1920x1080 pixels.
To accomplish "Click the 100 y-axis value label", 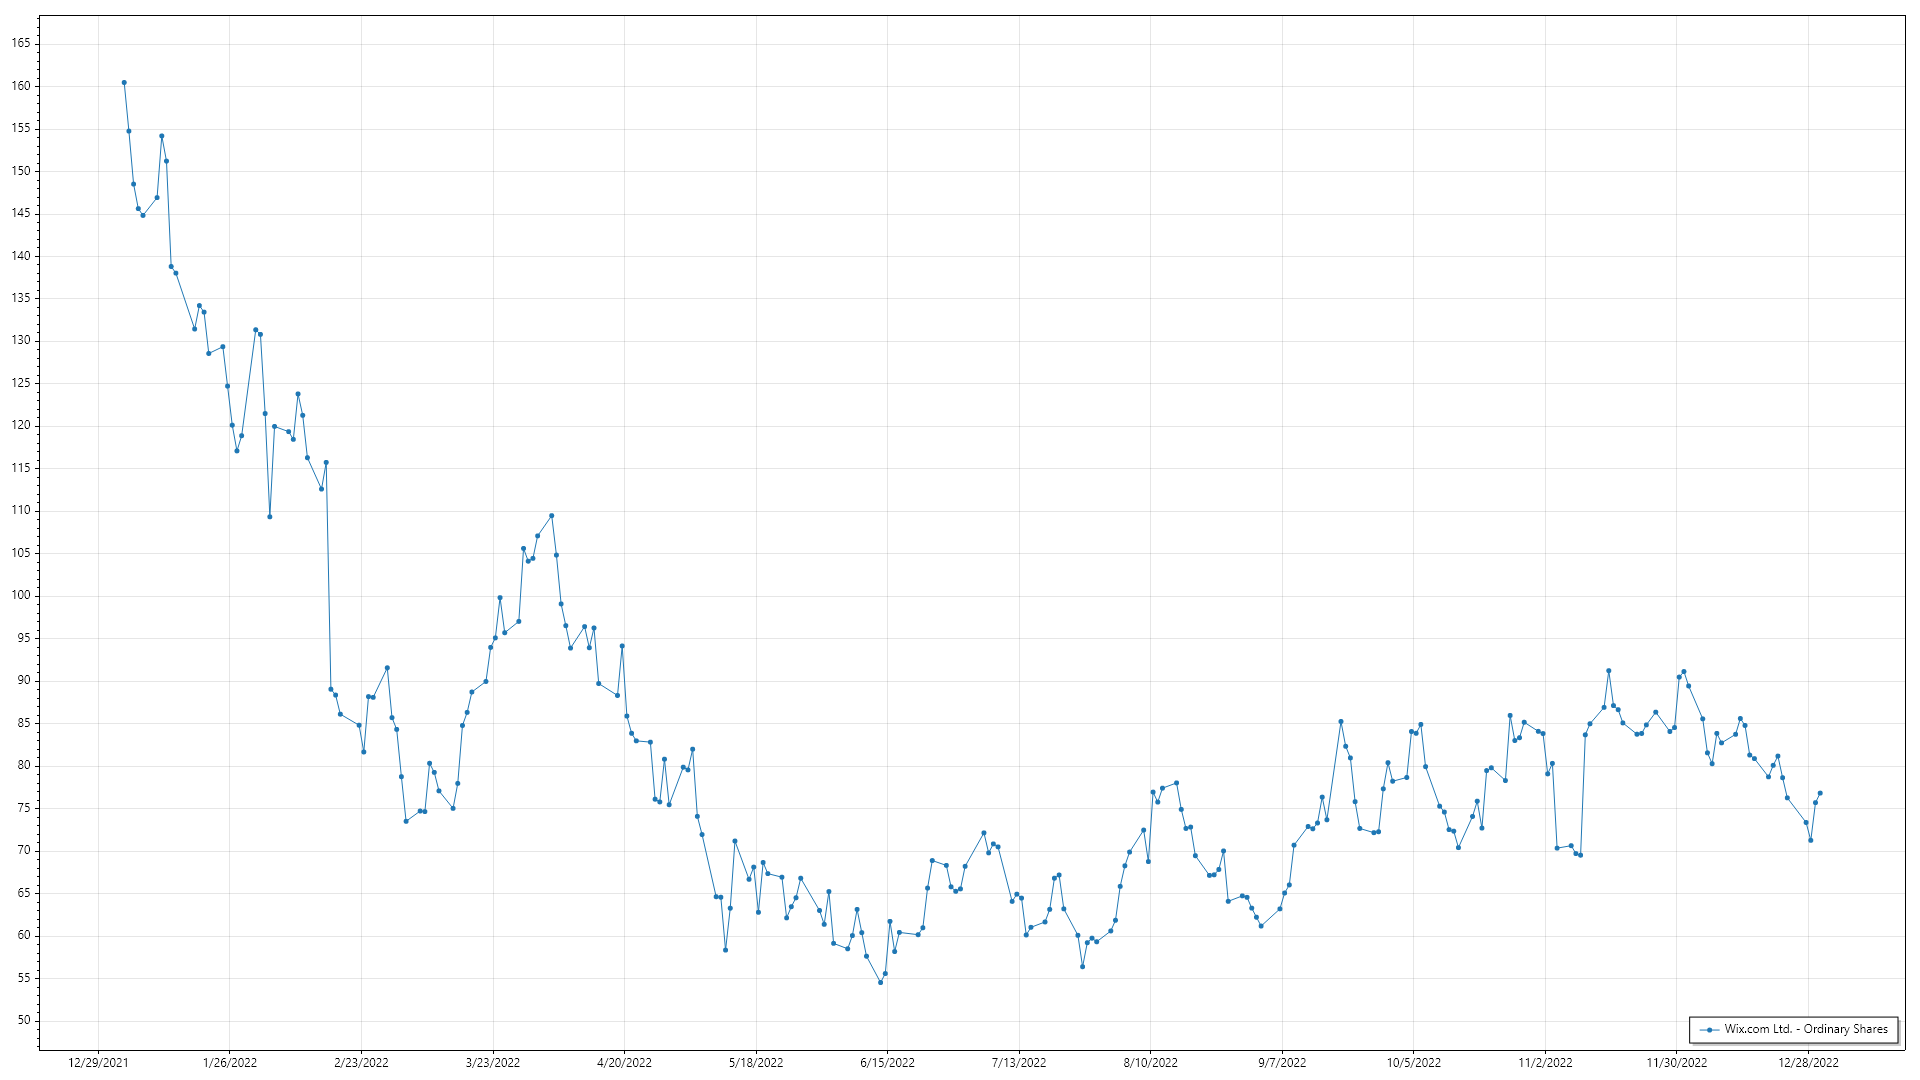I will click(21, 595).
